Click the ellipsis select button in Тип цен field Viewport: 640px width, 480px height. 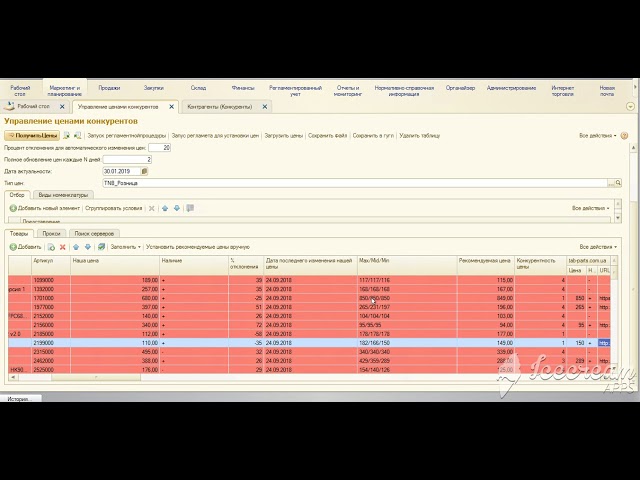[611, 183]
